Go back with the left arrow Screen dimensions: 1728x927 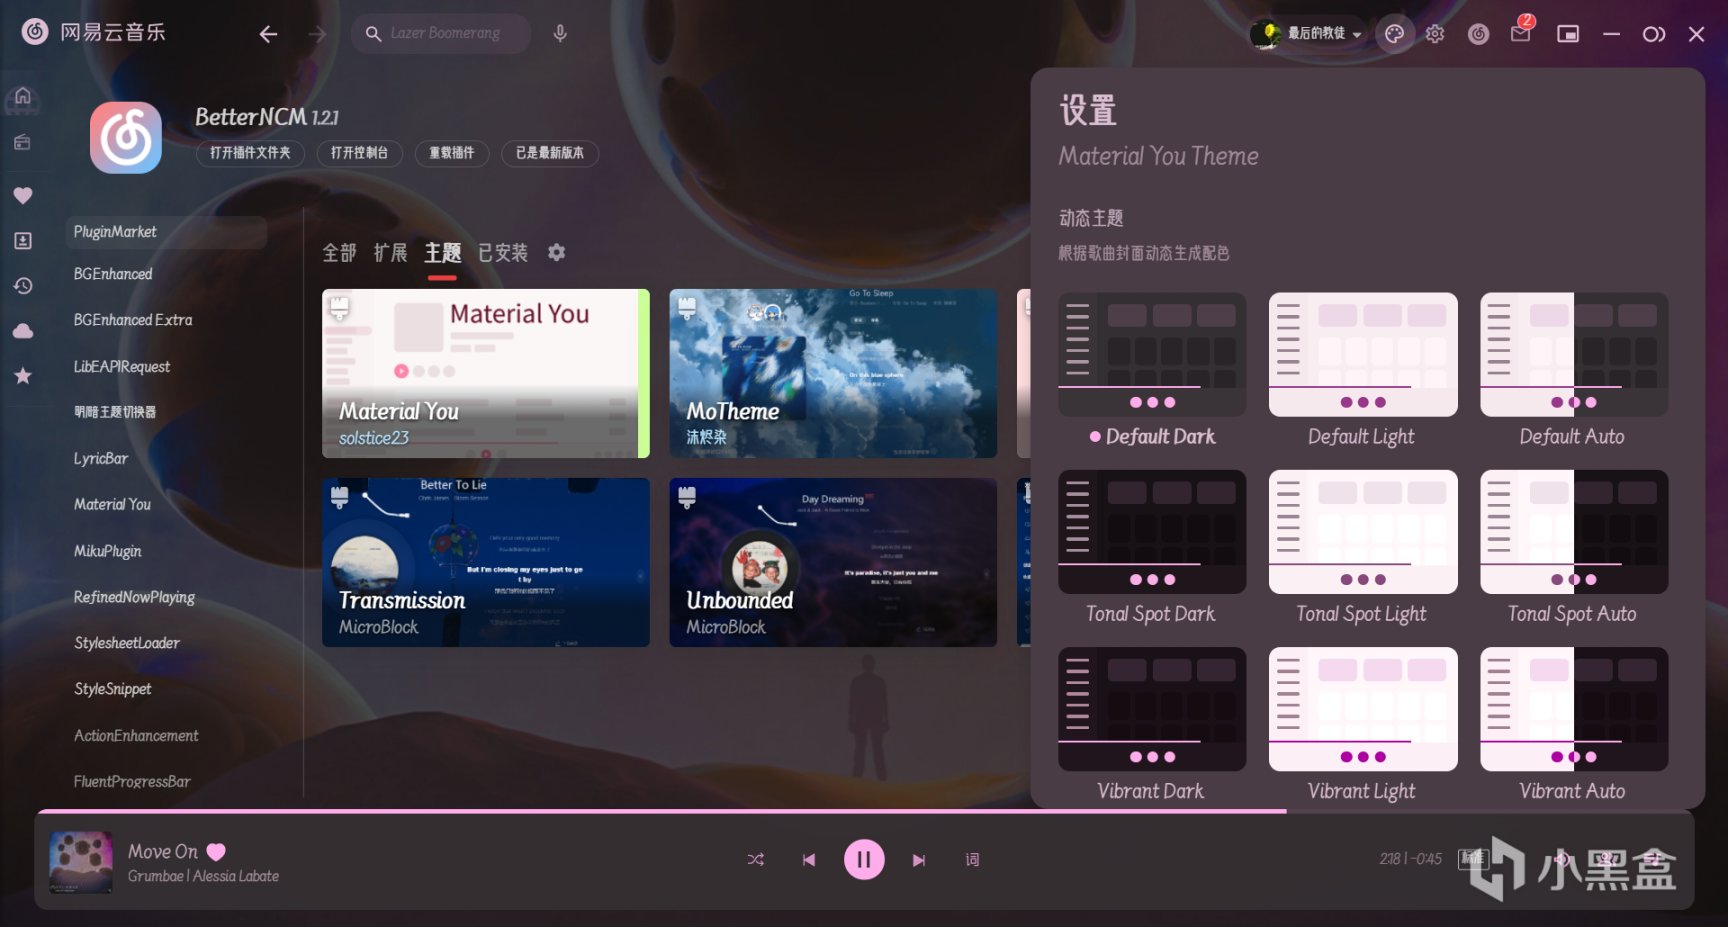(268, 34)
